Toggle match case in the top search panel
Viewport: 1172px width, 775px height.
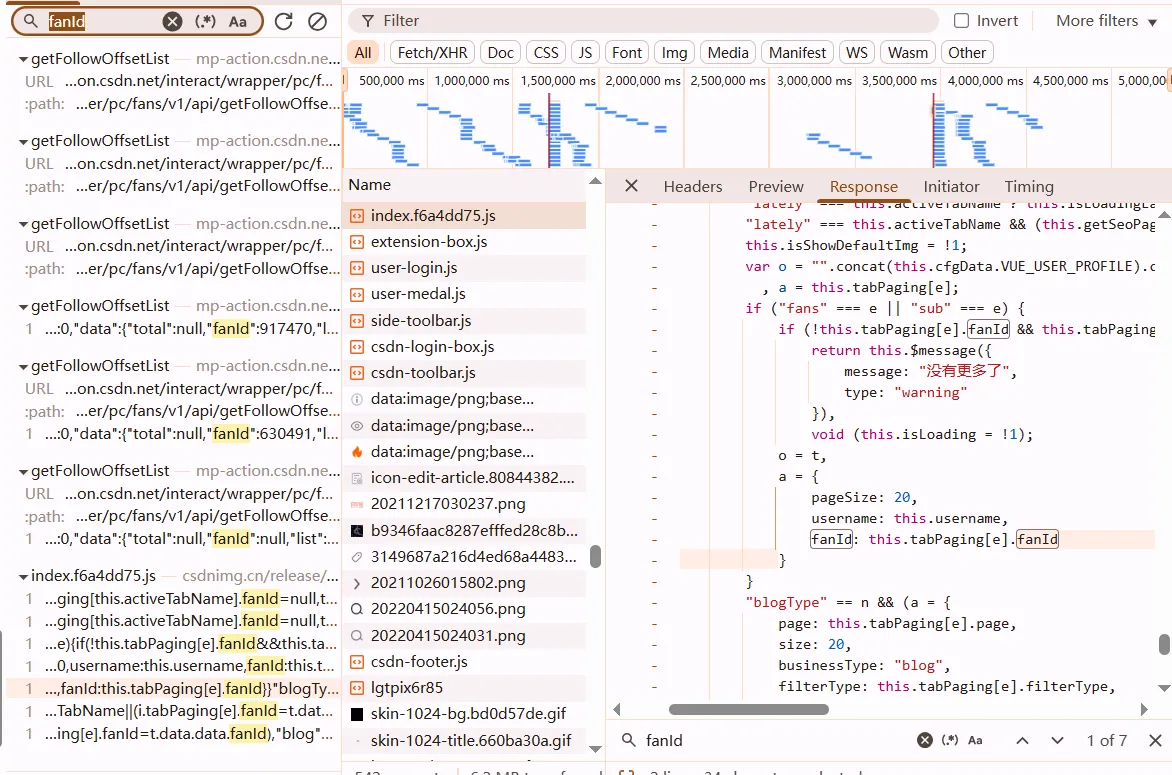pyautogui.click(x=238, y=22)
